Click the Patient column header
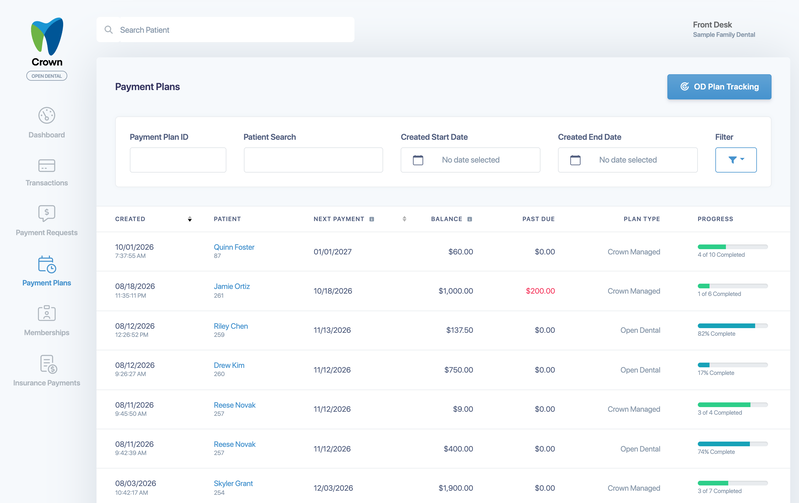The width and height of the screenshot is (799, 503). click(227, 219)
